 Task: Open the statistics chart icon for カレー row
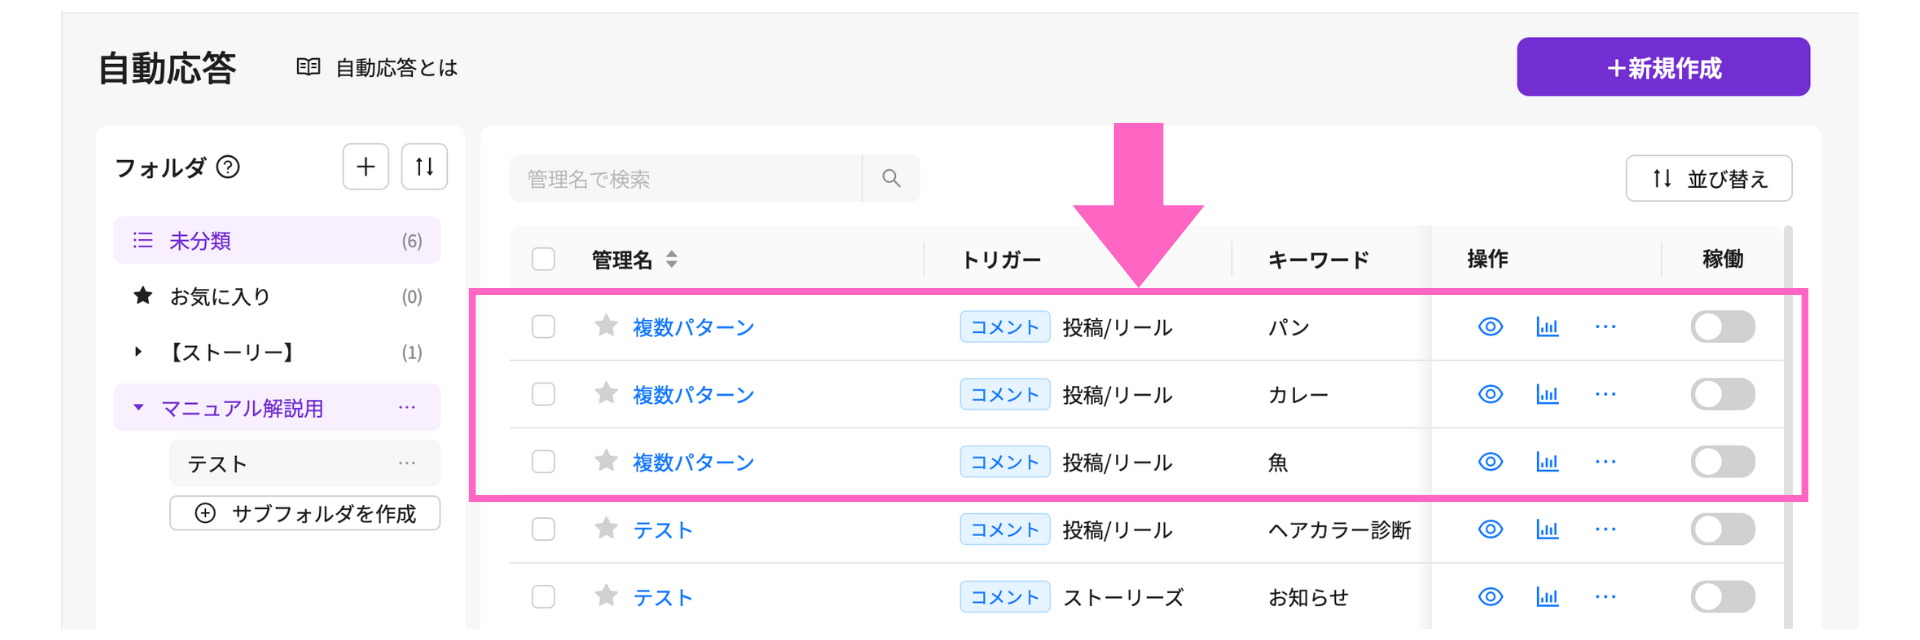pos(1547,394)
